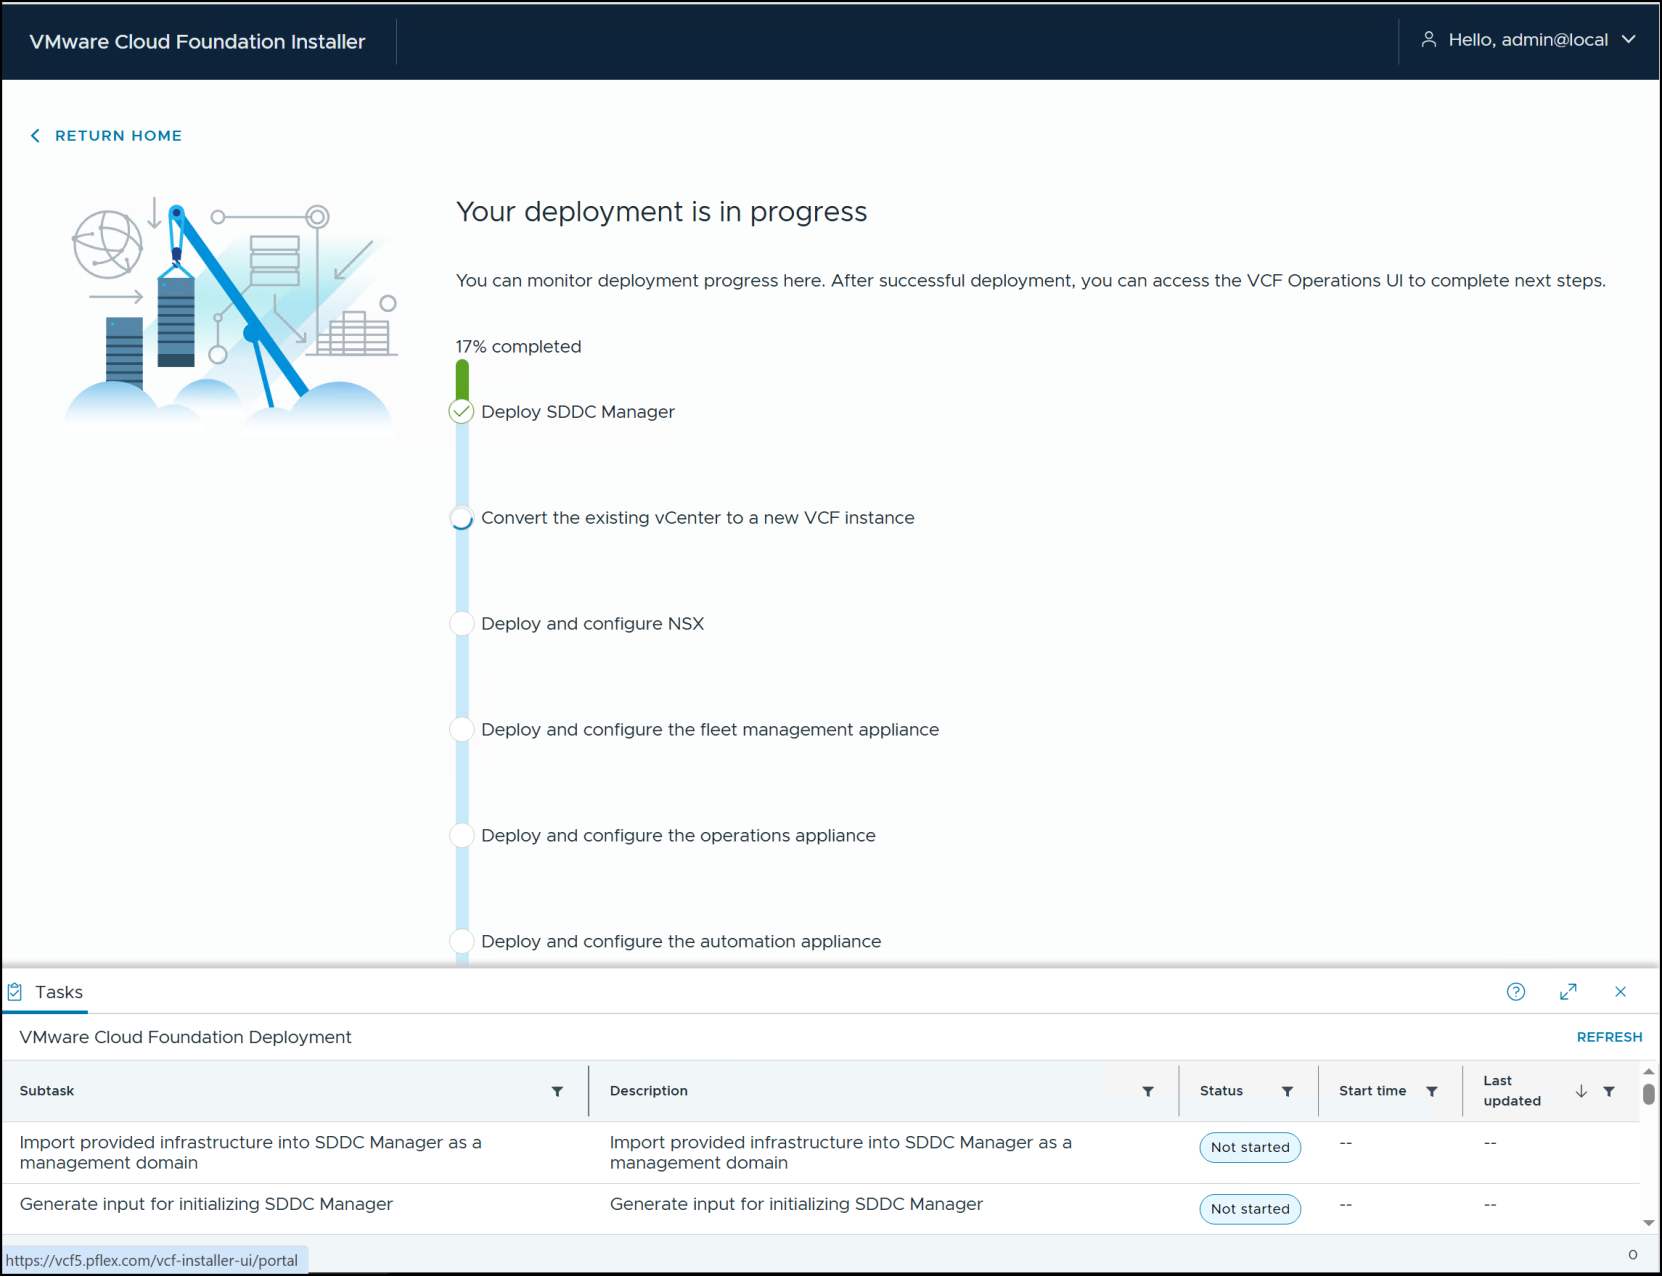Click the Tasks table scrollbar thumb
The image size is (1662, 1277).
point(1648,1093)
